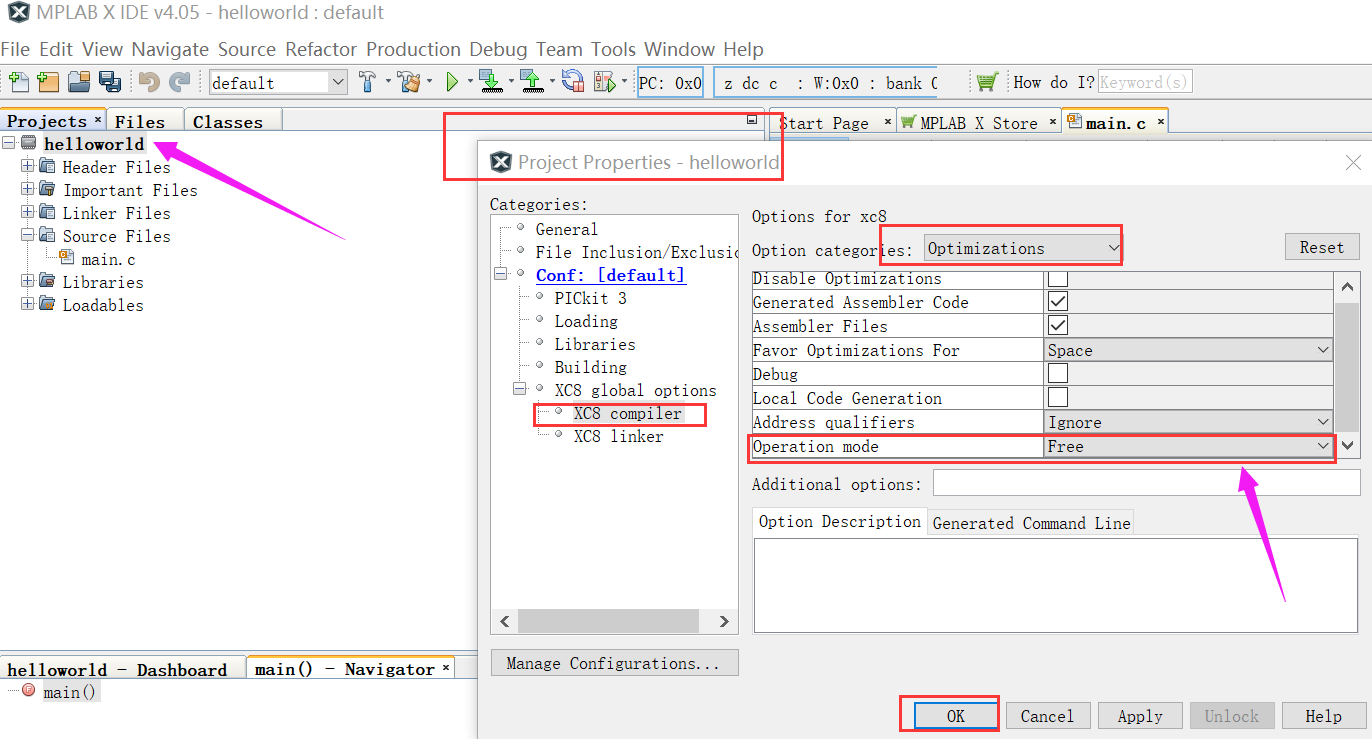
Task: Open Favor Optimizations For dropdown
Action: coord(1188,350)
